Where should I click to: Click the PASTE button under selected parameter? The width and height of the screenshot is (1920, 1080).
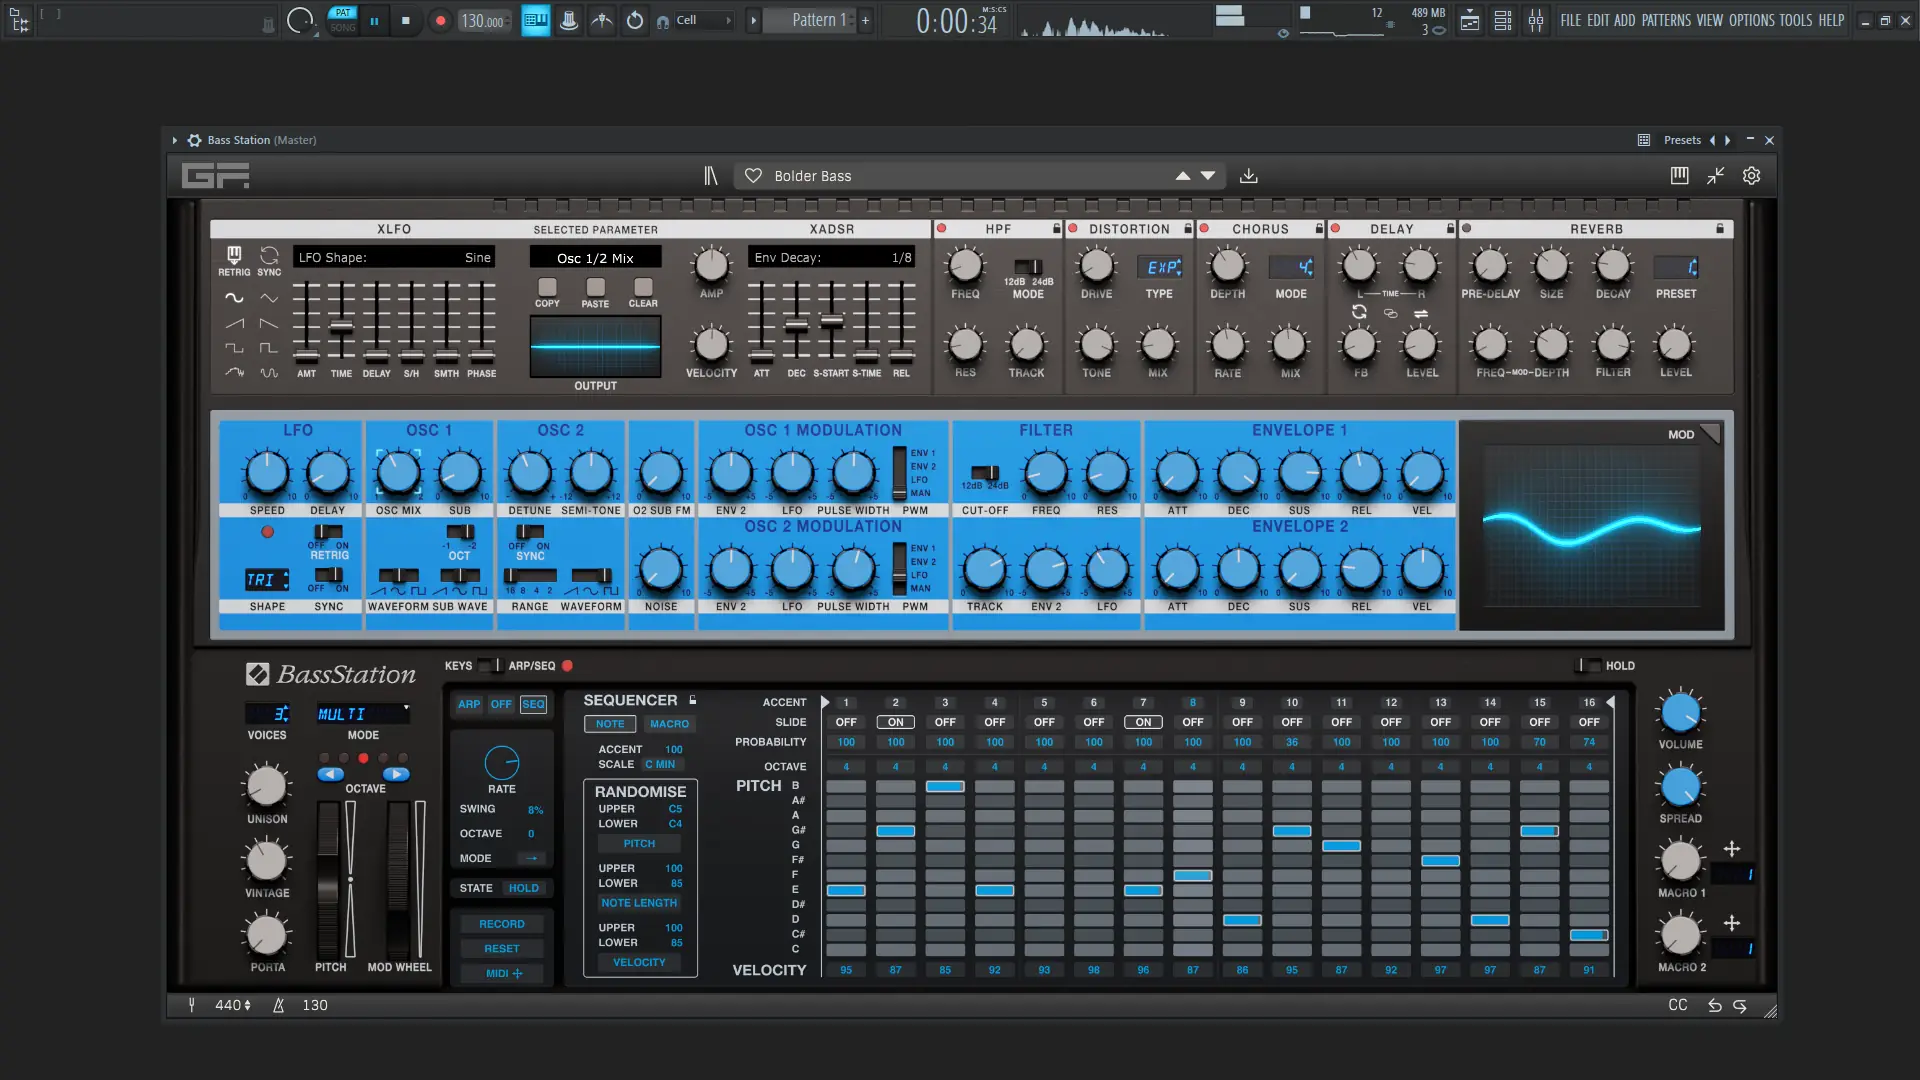[x=595, y=288]
